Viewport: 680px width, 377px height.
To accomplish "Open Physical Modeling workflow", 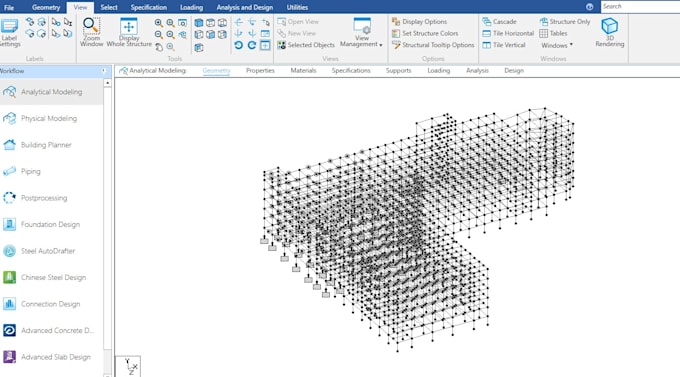I will [x=52, y=118].
